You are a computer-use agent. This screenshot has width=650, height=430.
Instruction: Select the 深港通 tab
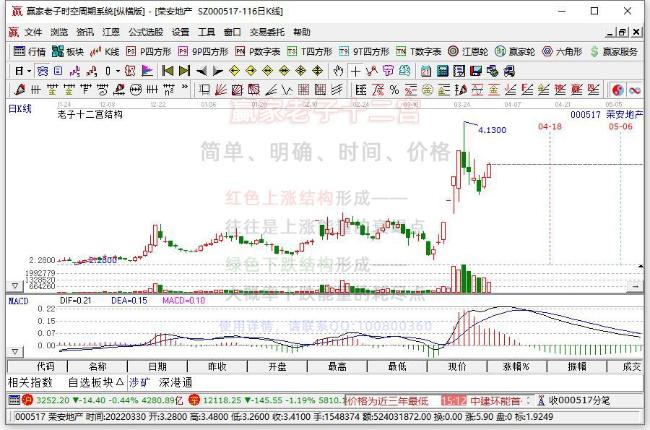pos(175,382)
